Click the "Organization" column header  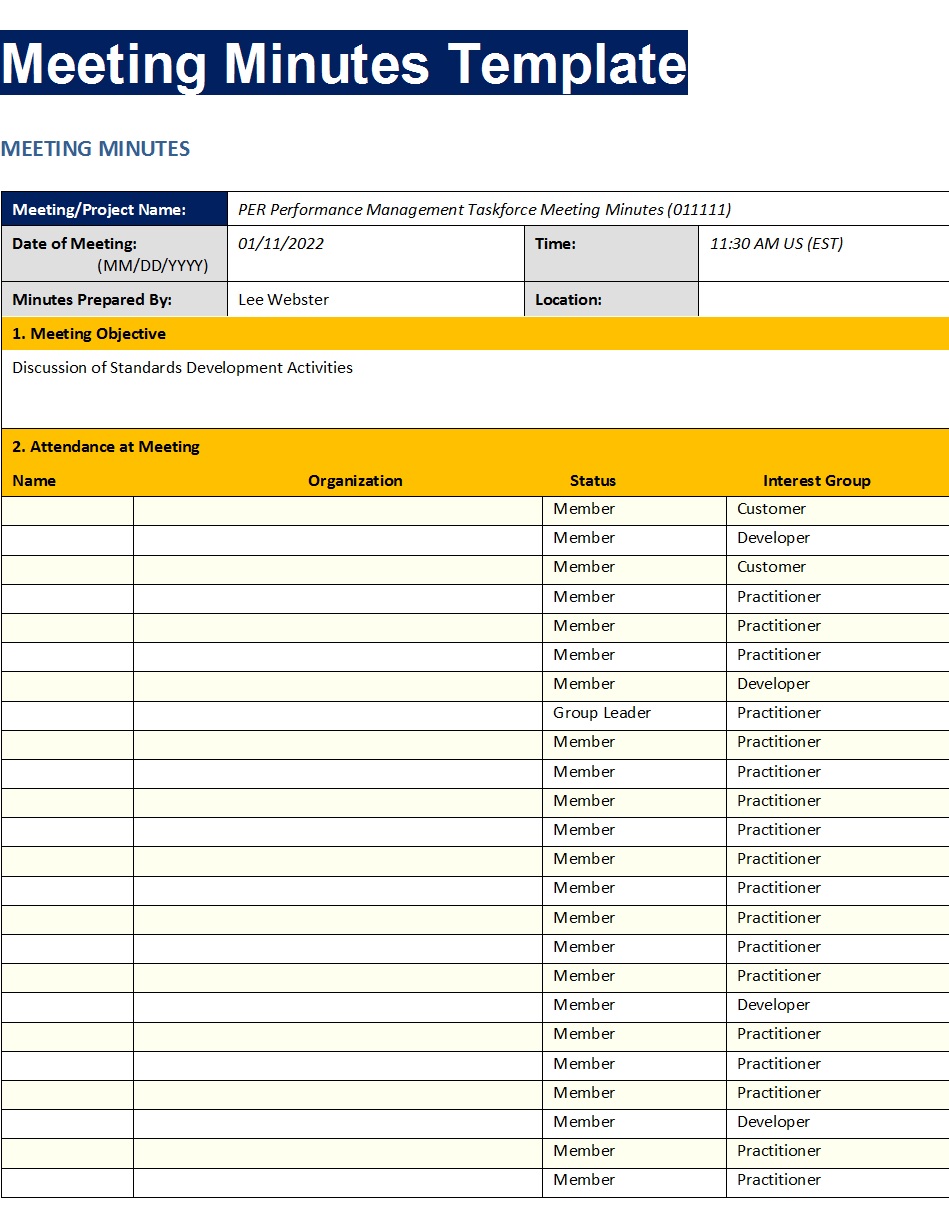[x=355, y=480]
